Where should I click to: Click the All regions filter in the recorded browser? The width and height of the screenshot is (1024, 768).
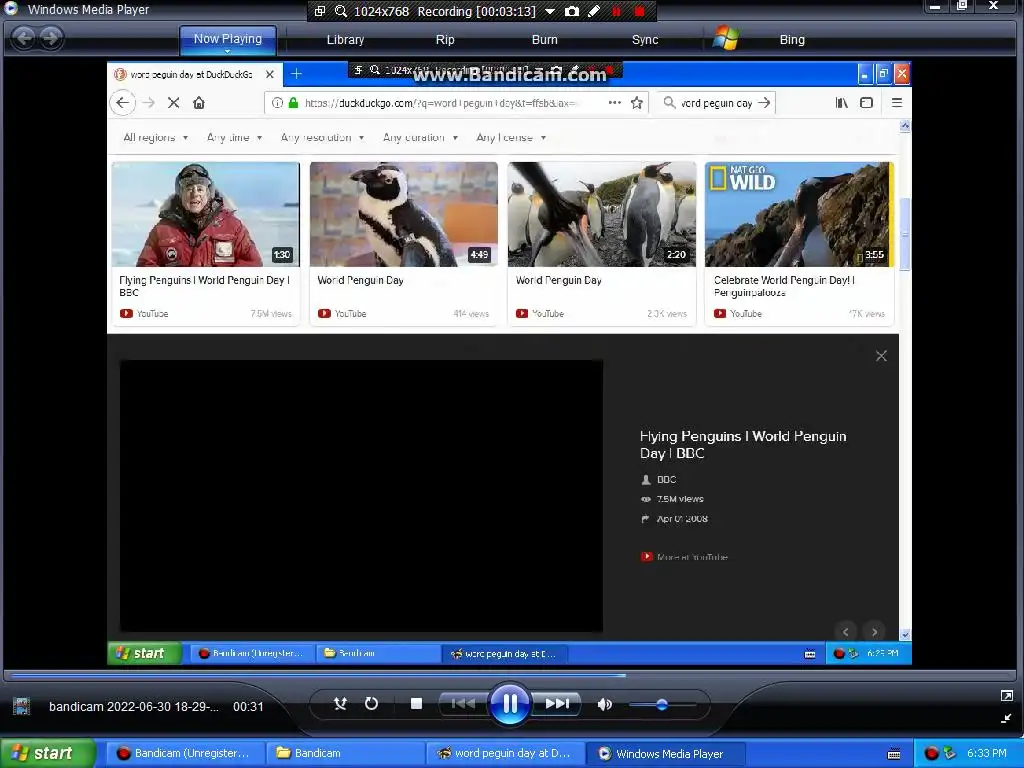pyautogui.click(x=156, y=138)
